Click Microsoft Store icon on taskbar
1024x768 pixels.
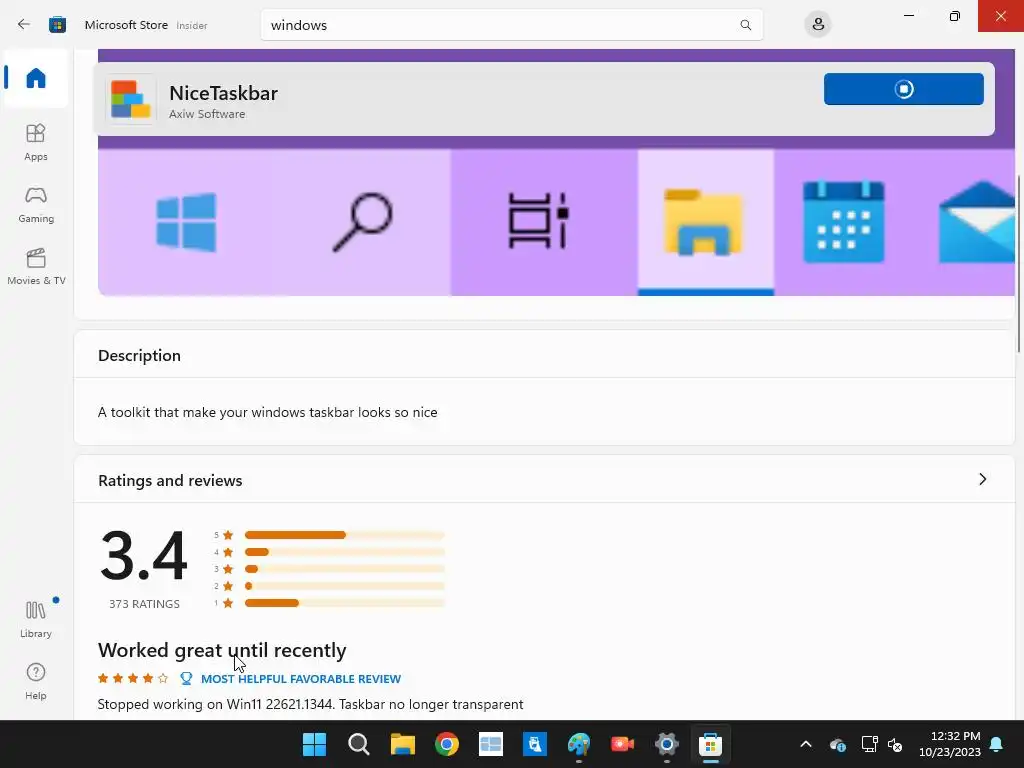tap(711, 744)
